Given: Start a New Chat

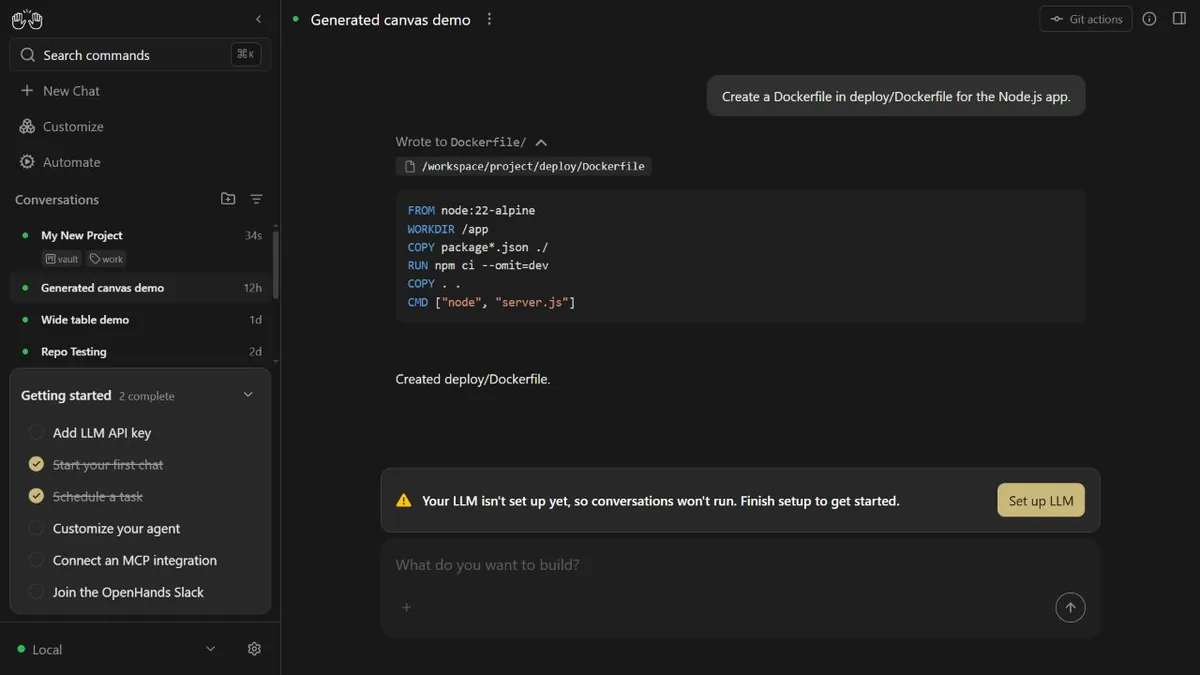Looking at the screenshot, I should pos(140,91).
